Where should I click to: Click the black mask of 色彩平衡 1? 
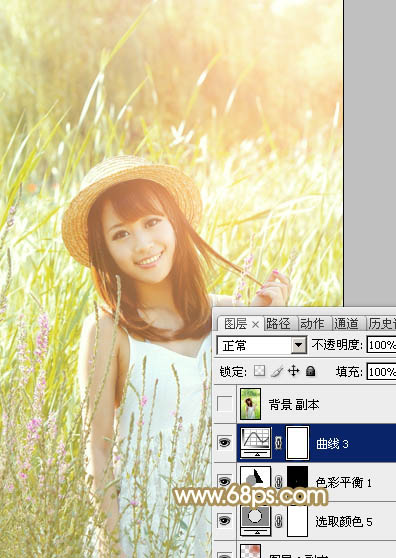coord(297,478)
